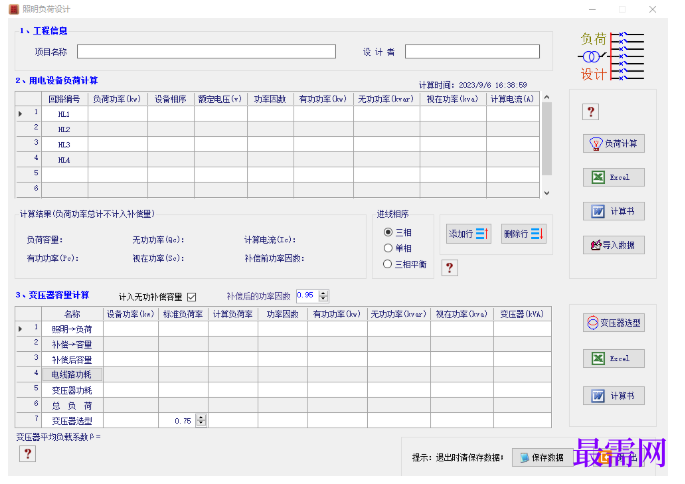Click the 标准负荷率 column header
Viewport: 685px width, 484px height.
tap(183, 314)
